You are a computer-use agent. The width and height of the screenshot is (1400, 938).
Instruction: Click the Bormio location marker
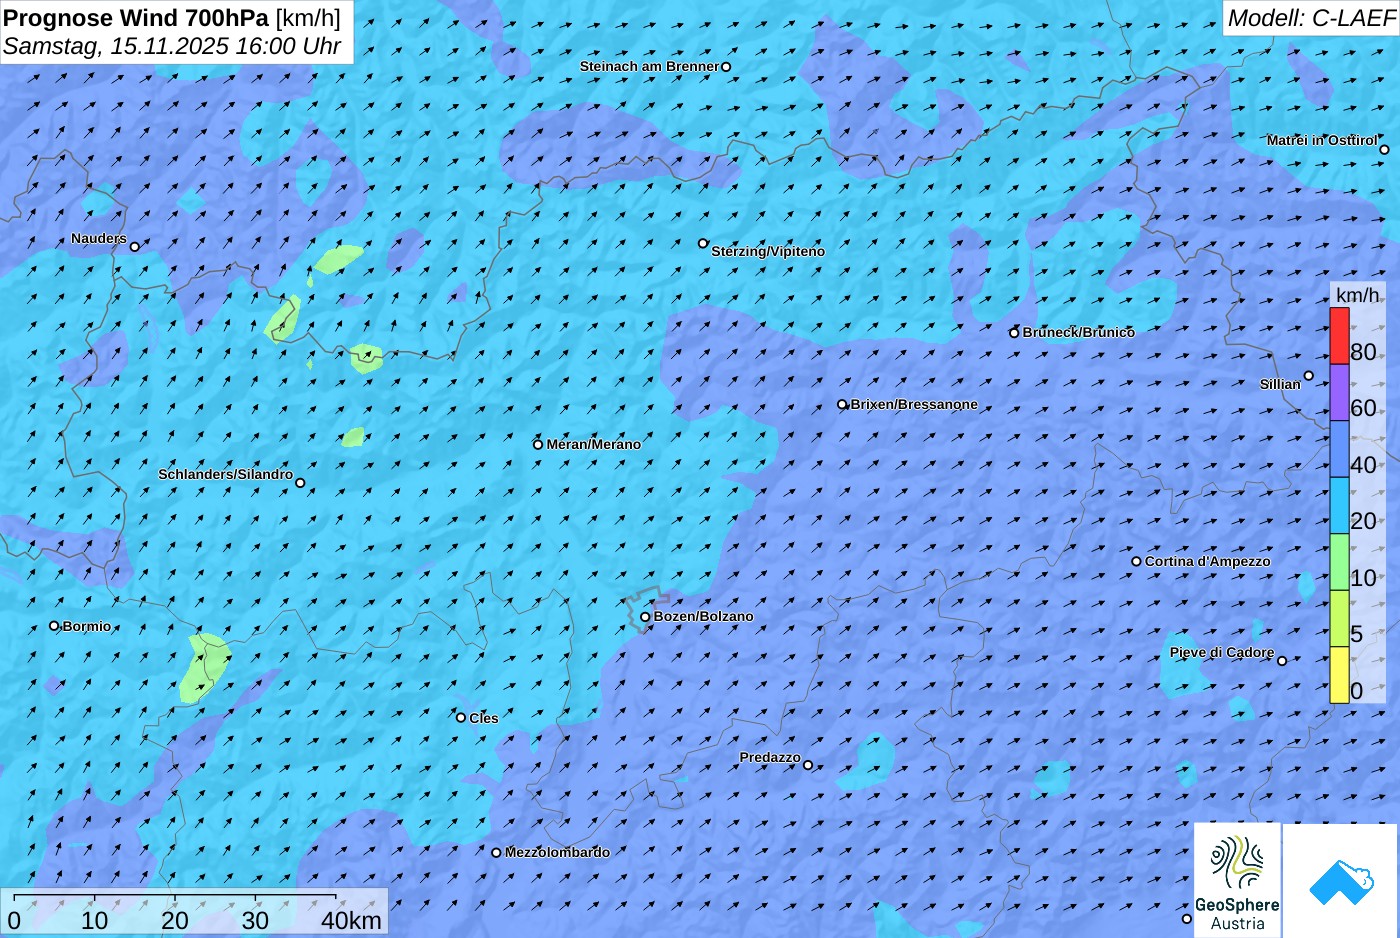click(54, 626)
